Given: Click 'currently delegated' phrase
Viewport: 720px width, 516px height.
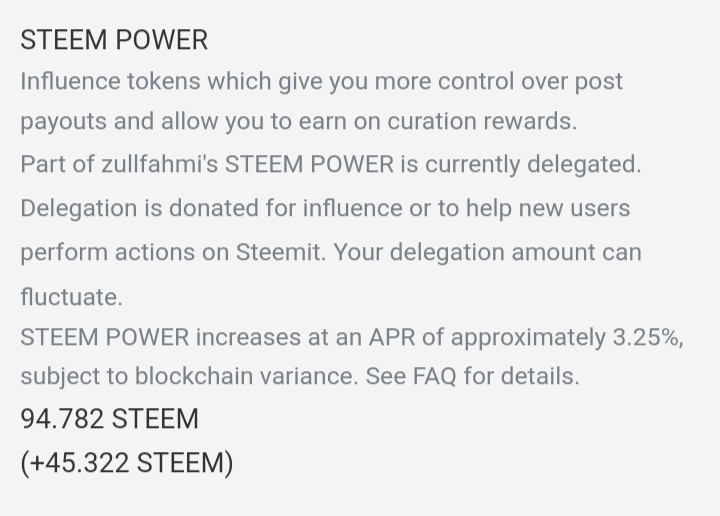Looking at the screenshot, I should [x=533, y=164].
